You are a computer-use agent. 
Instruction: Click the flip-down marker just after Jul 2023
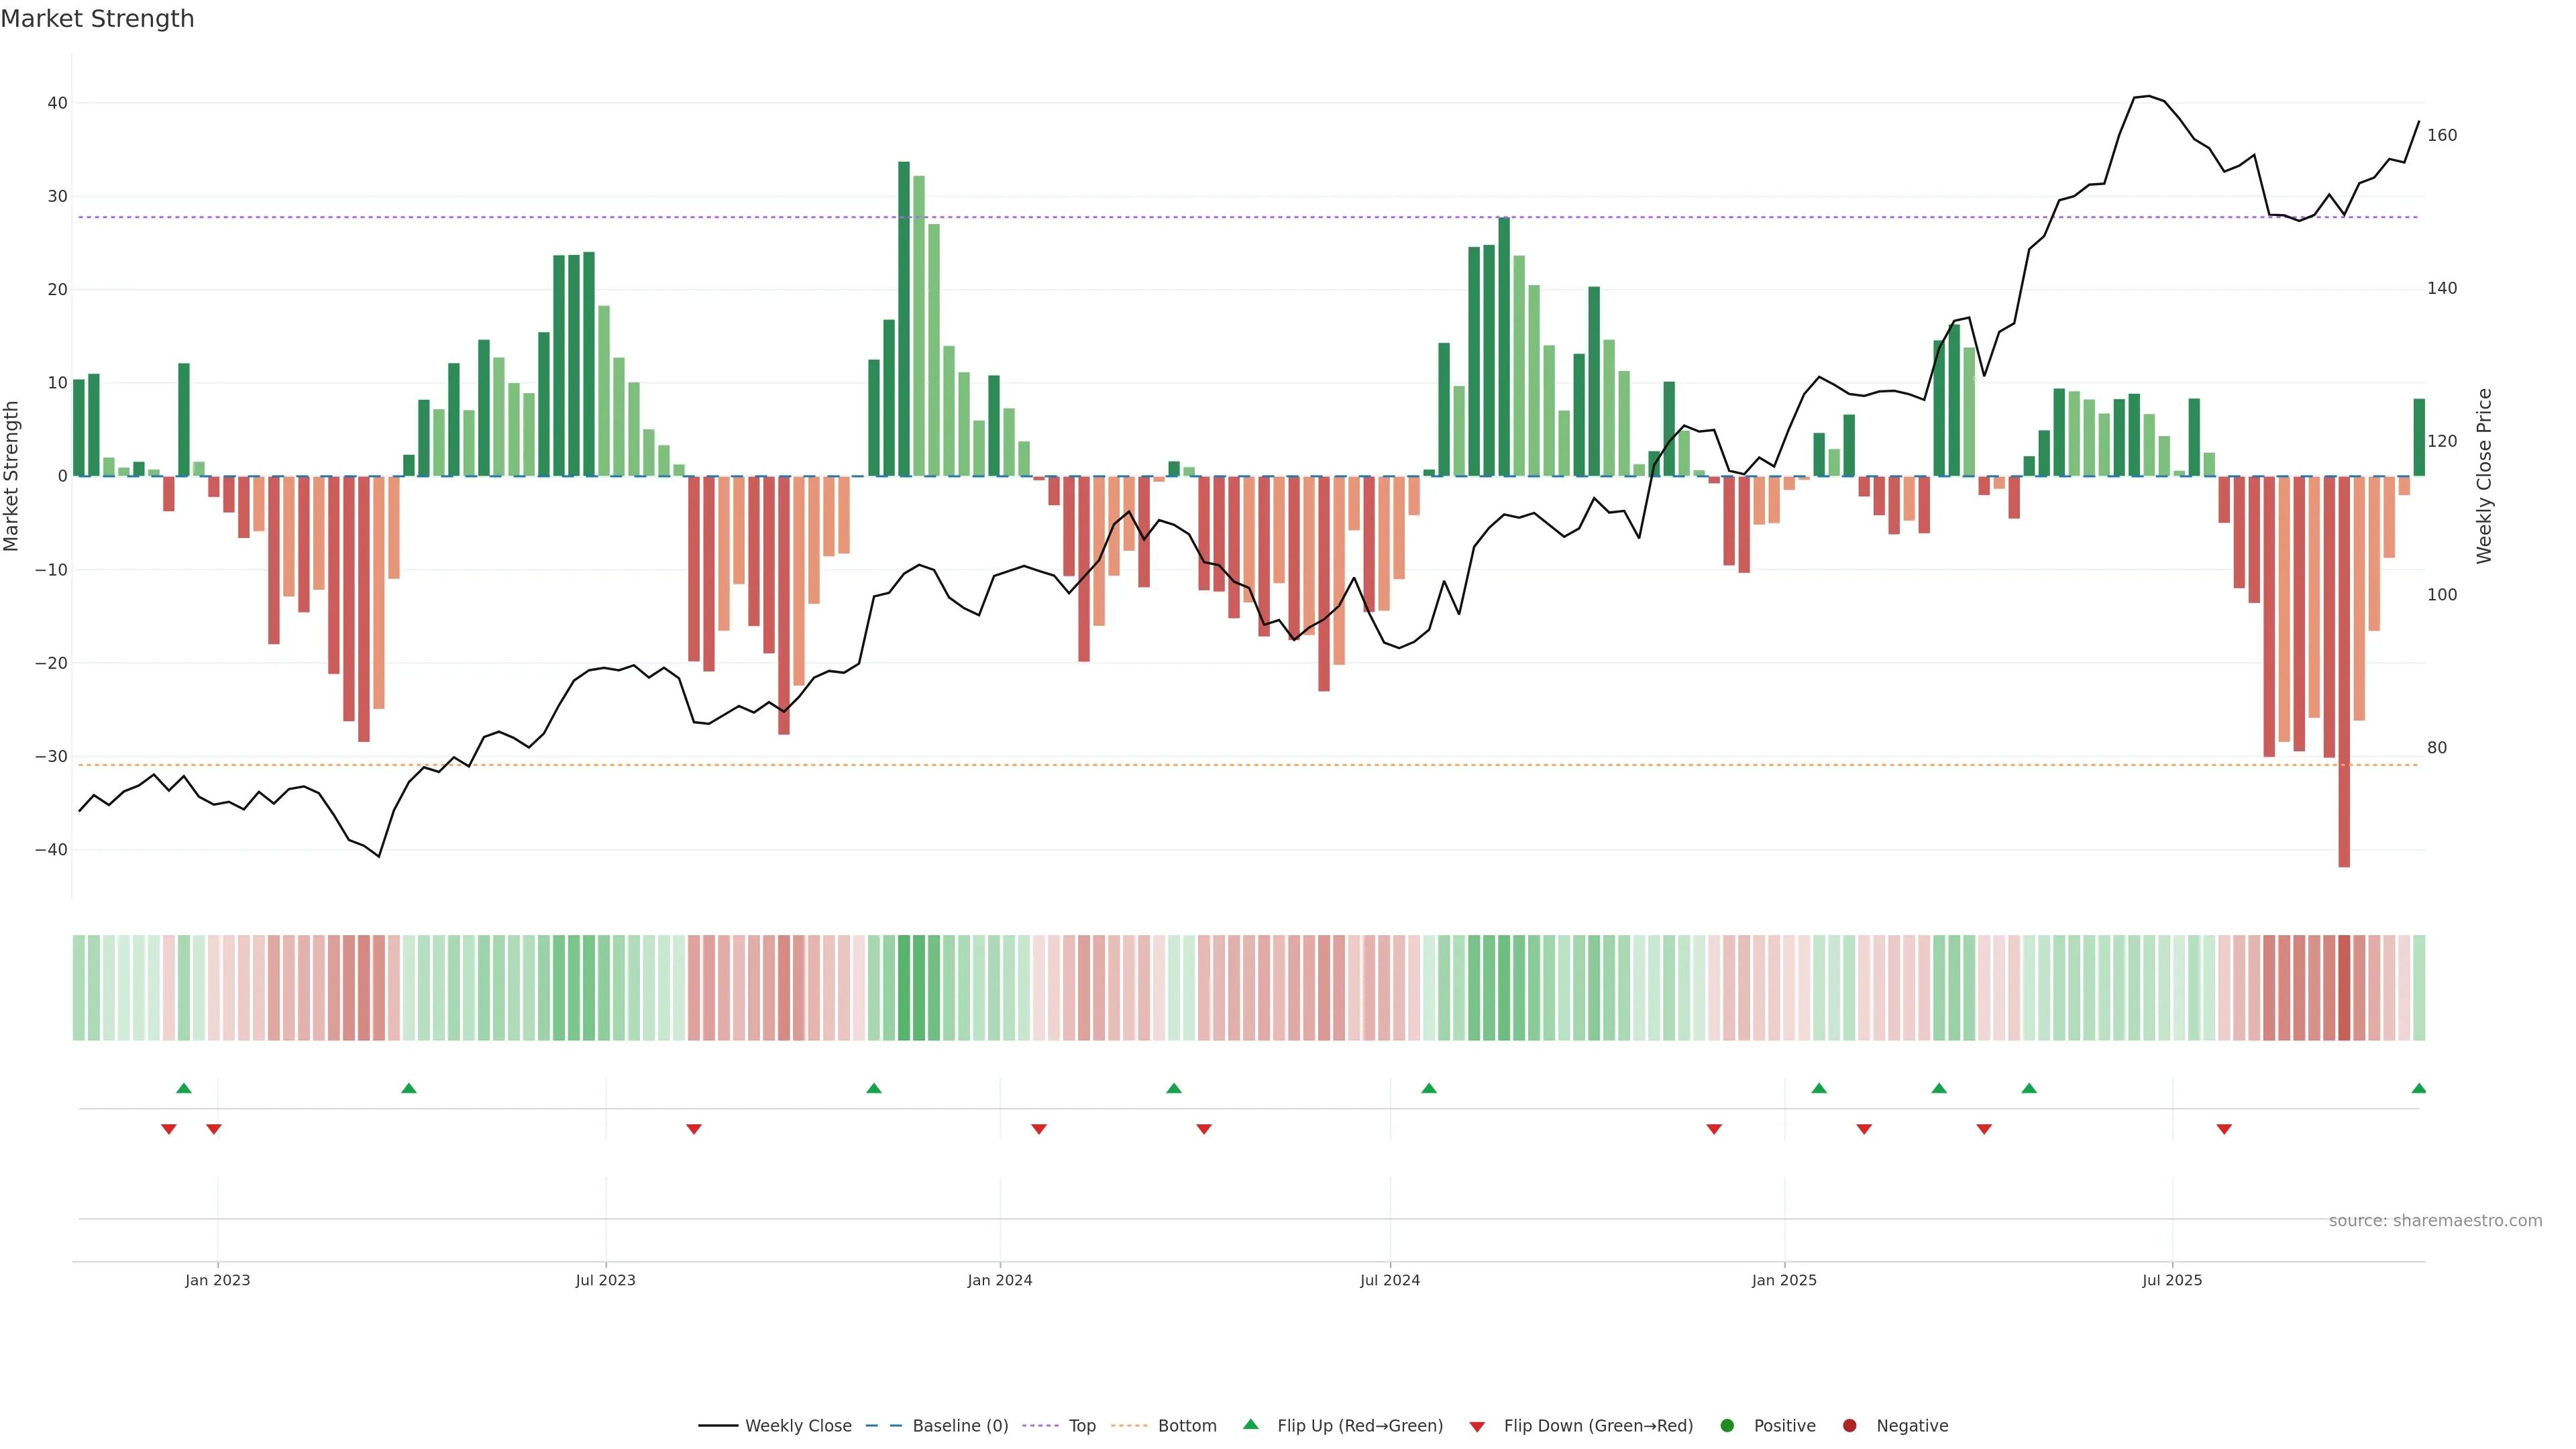coord(694,1129)
